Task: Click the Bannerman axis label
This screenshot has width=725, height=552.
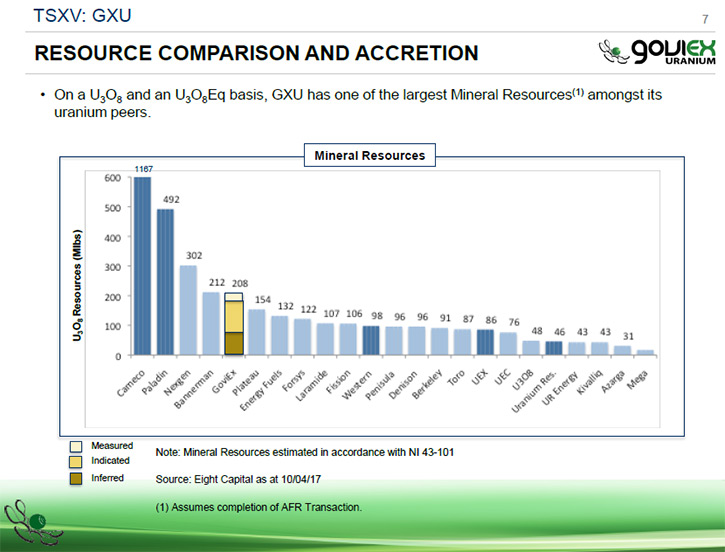Action: 194,389
